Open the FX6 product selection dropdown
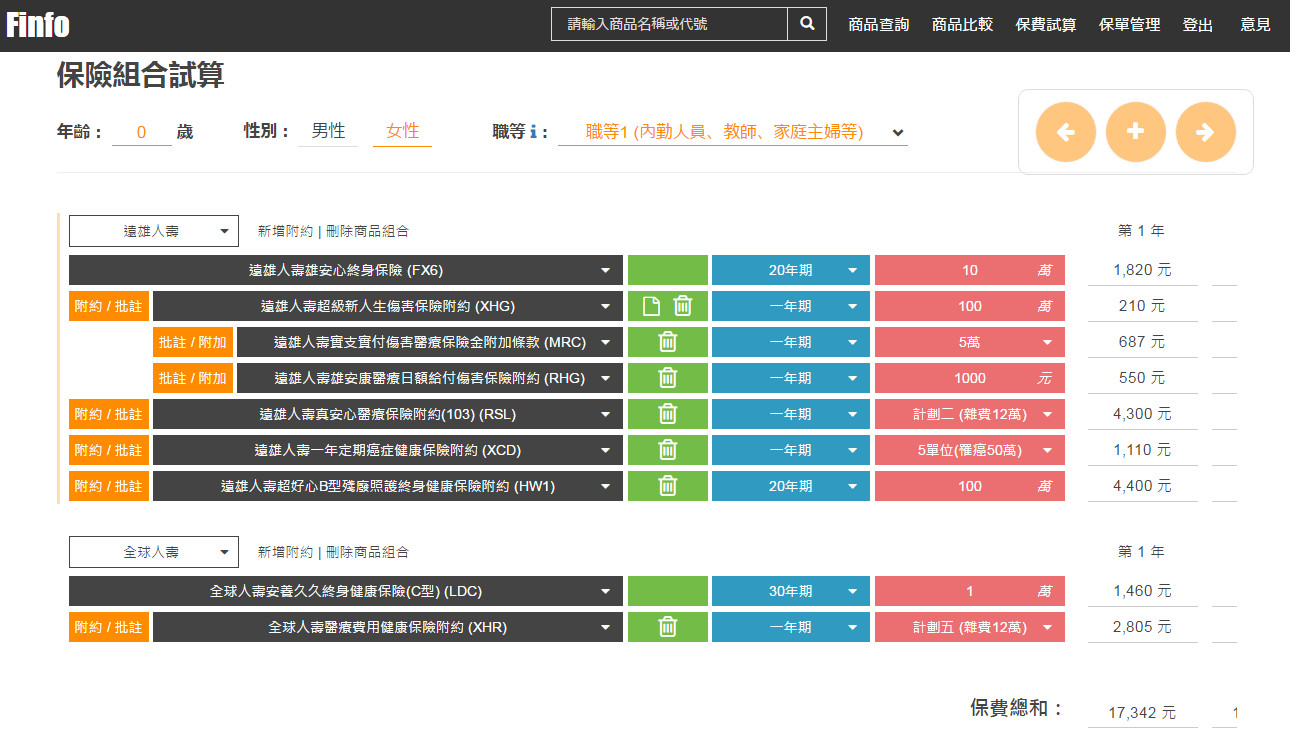The width and height of the screenshot is (1290, 729). pos(346,270)
